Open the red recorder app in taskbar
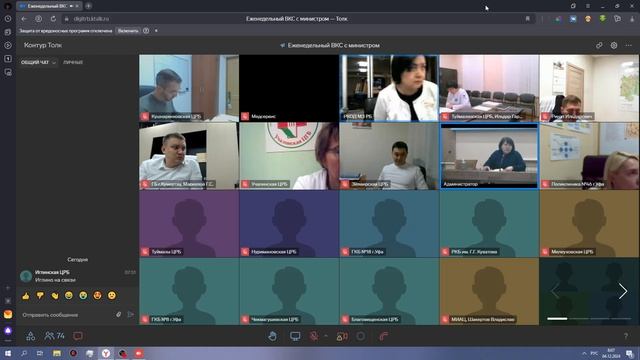Screen dimensions: 640x360 click(x=139, y=353)
